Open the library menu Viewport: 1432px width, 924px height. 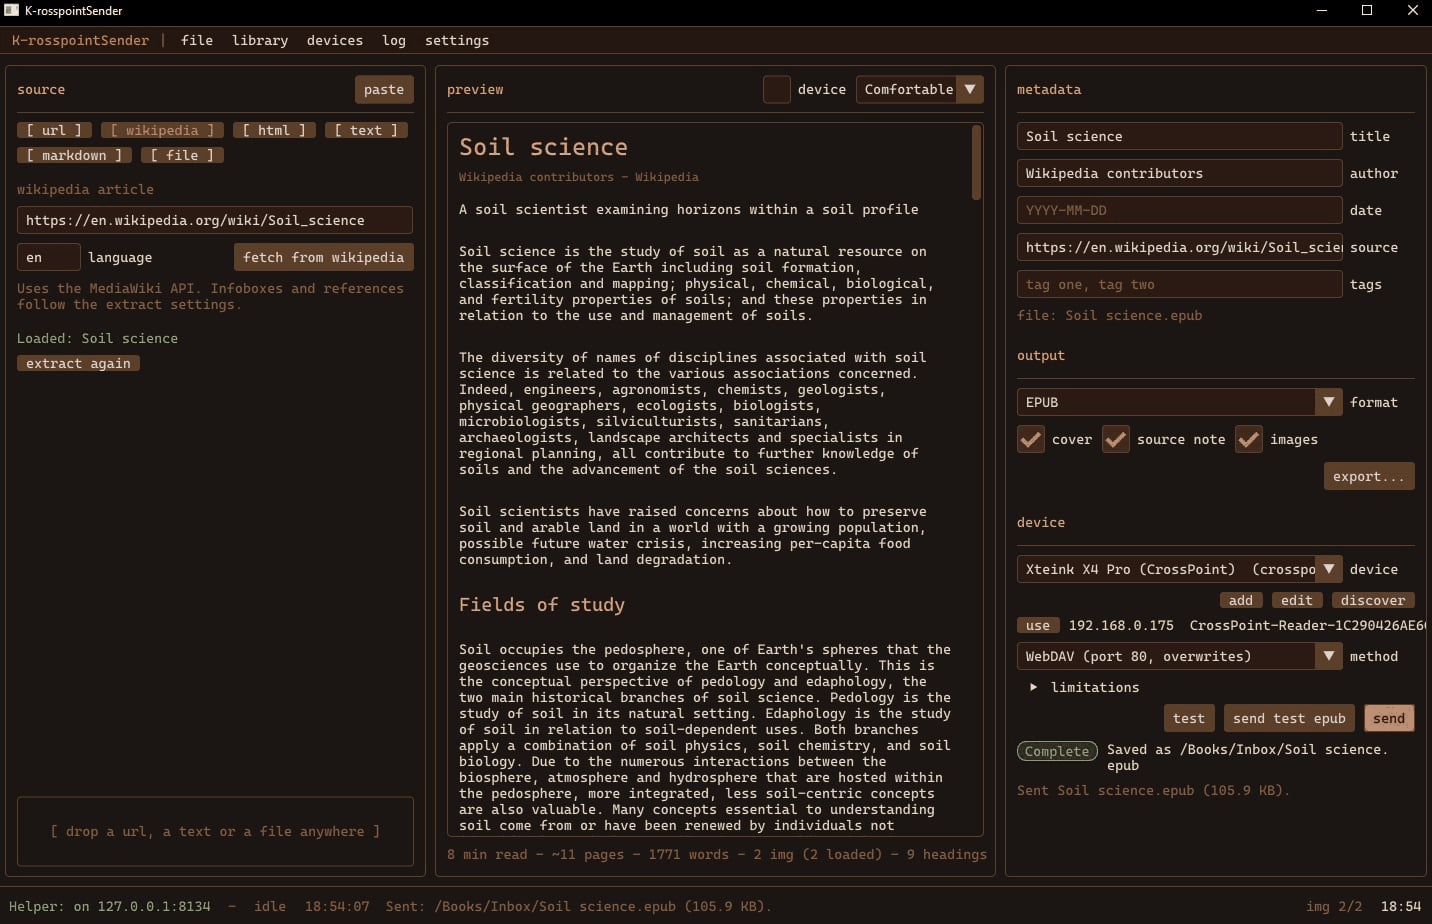click(x=260, y=40)
